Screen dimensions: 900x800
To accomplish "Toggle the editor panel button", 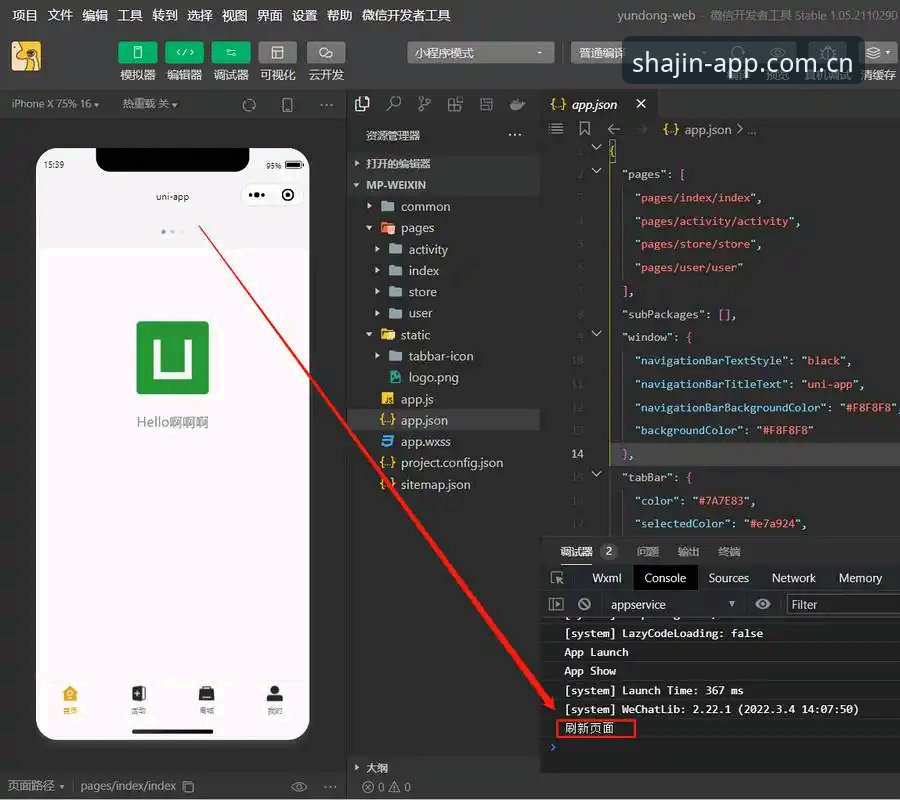I will pos(184,53).
